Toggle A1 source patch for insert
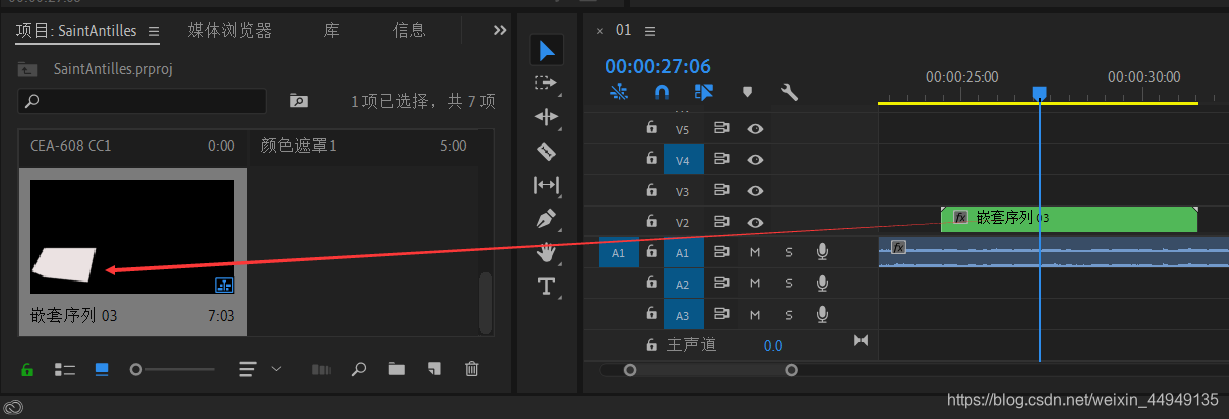 click(x=618, y=253)
